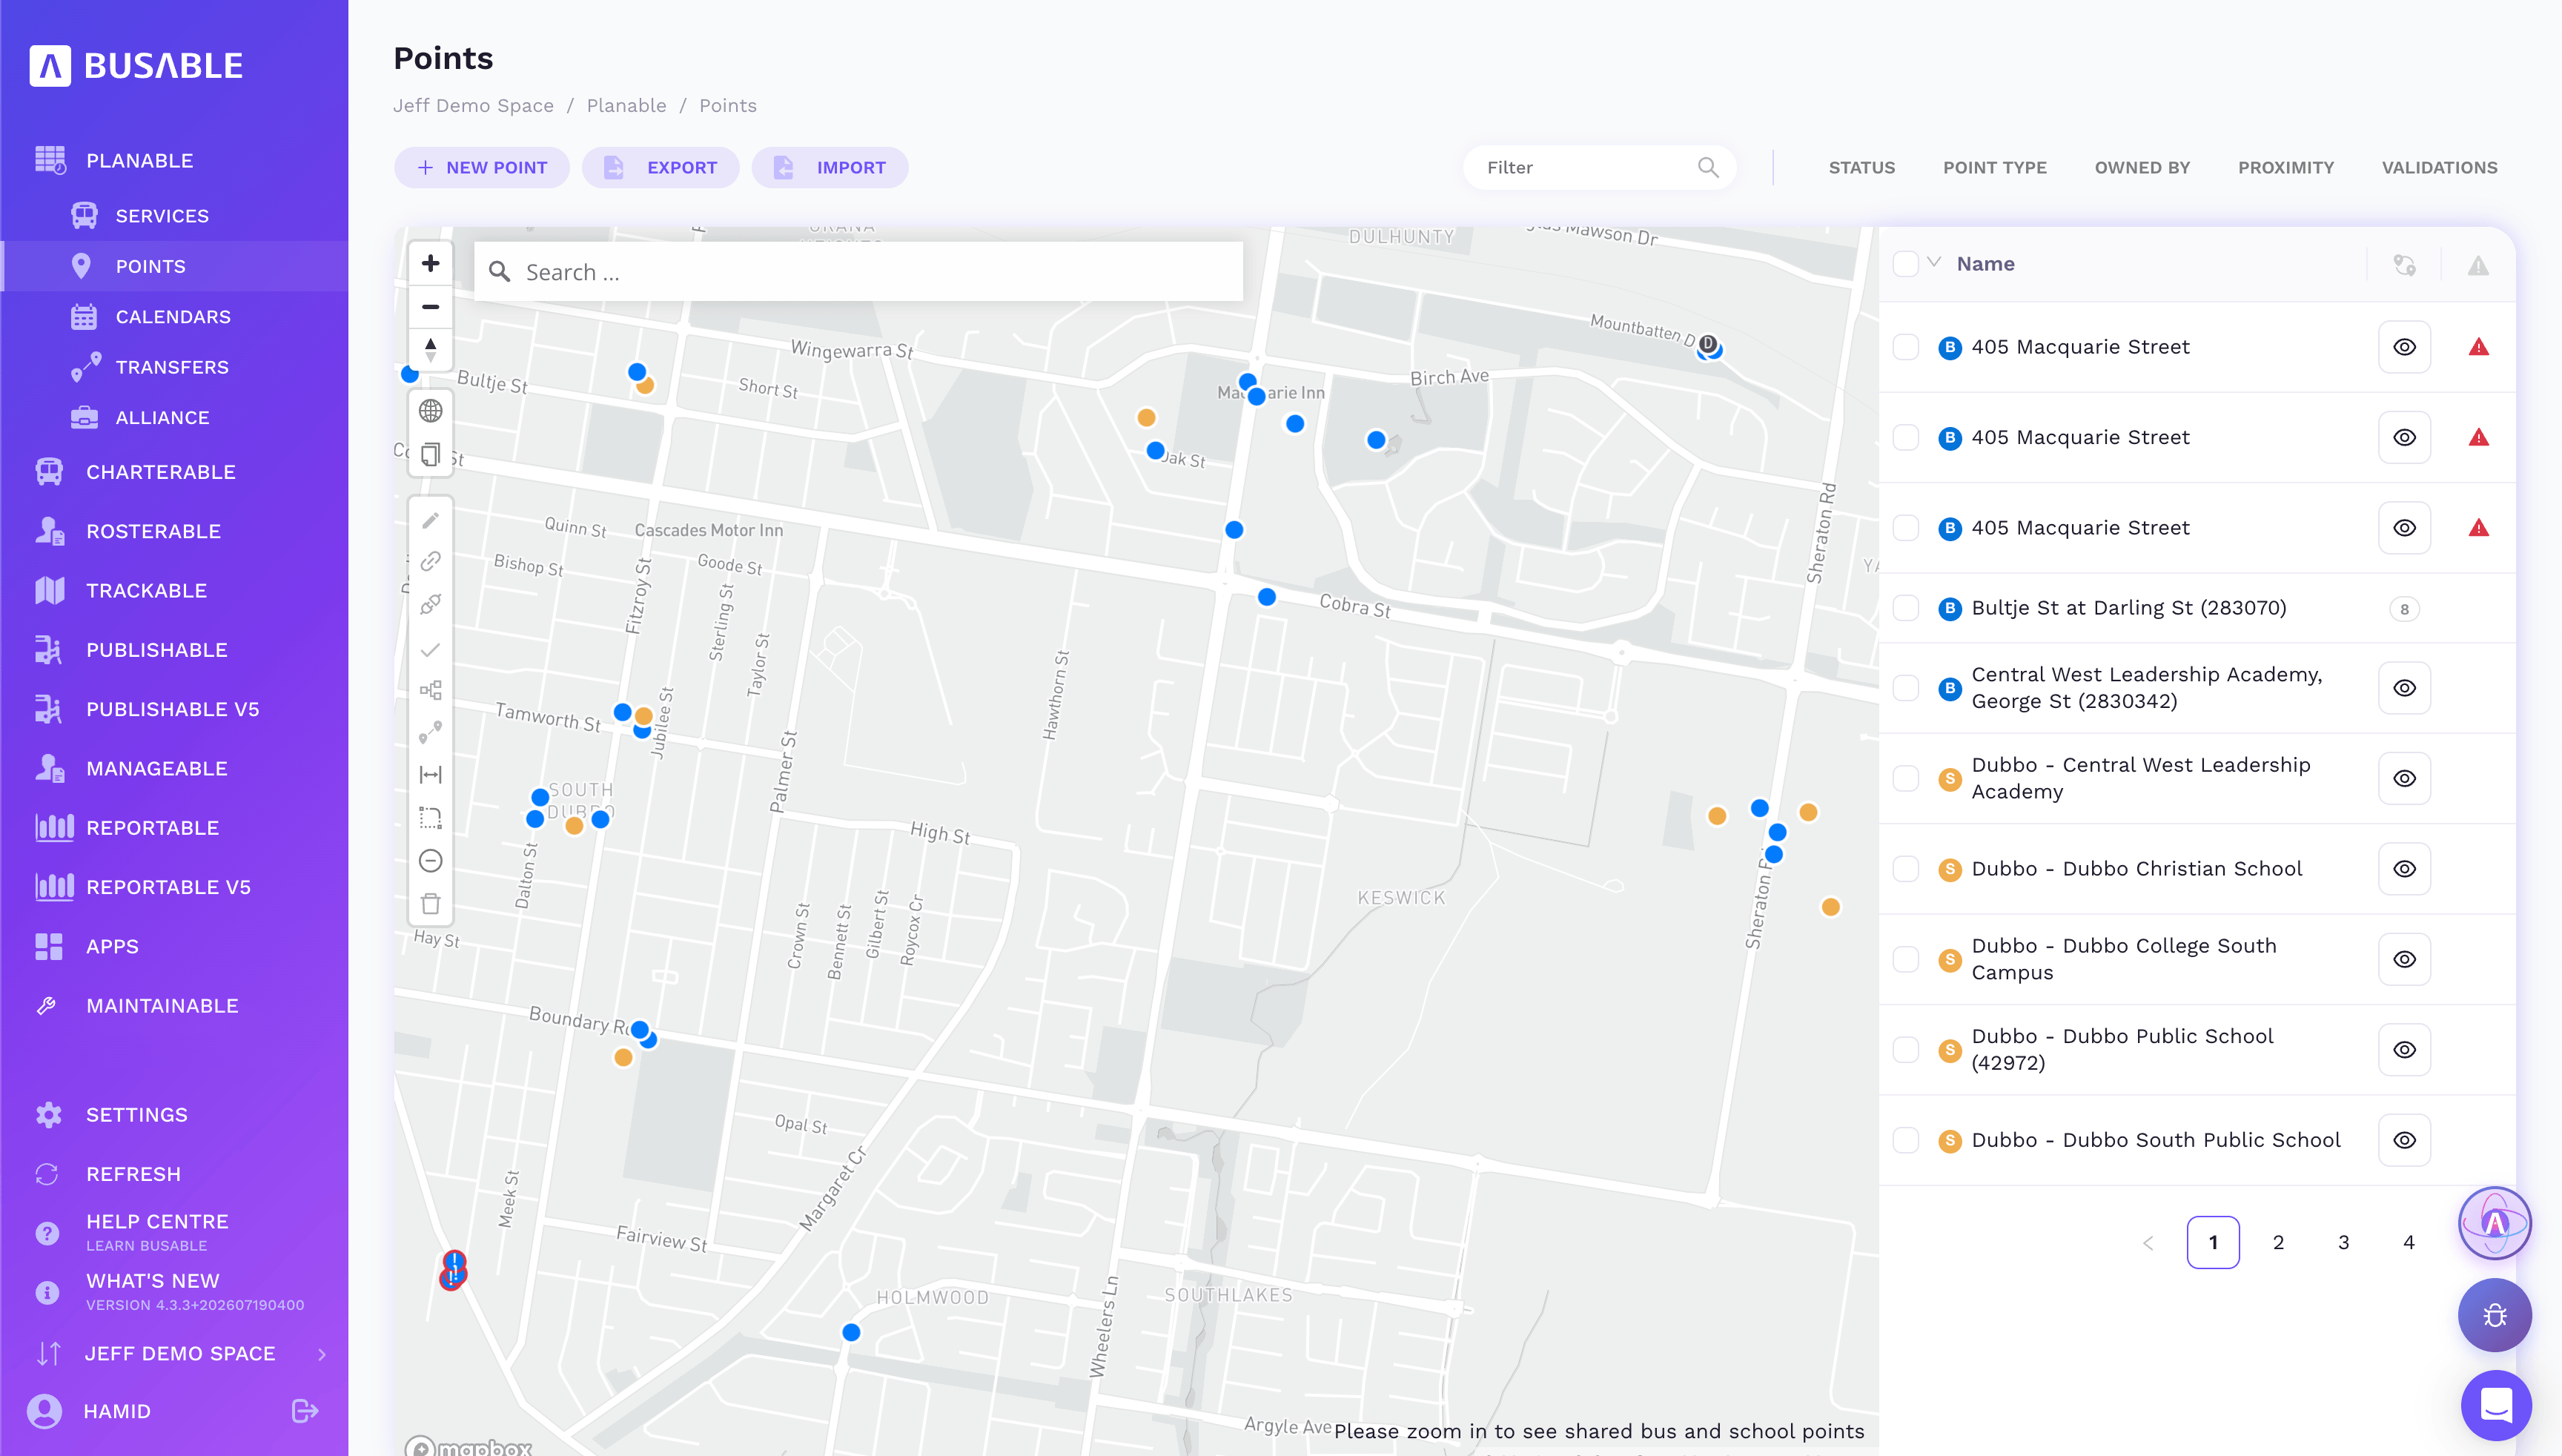Tick checkbox for Dubbo Christian School

tap(1906, 869)
